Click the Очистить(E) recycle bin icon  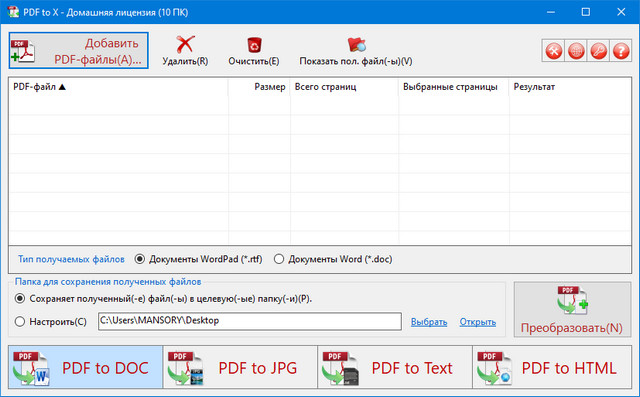(x=254, y=45)
